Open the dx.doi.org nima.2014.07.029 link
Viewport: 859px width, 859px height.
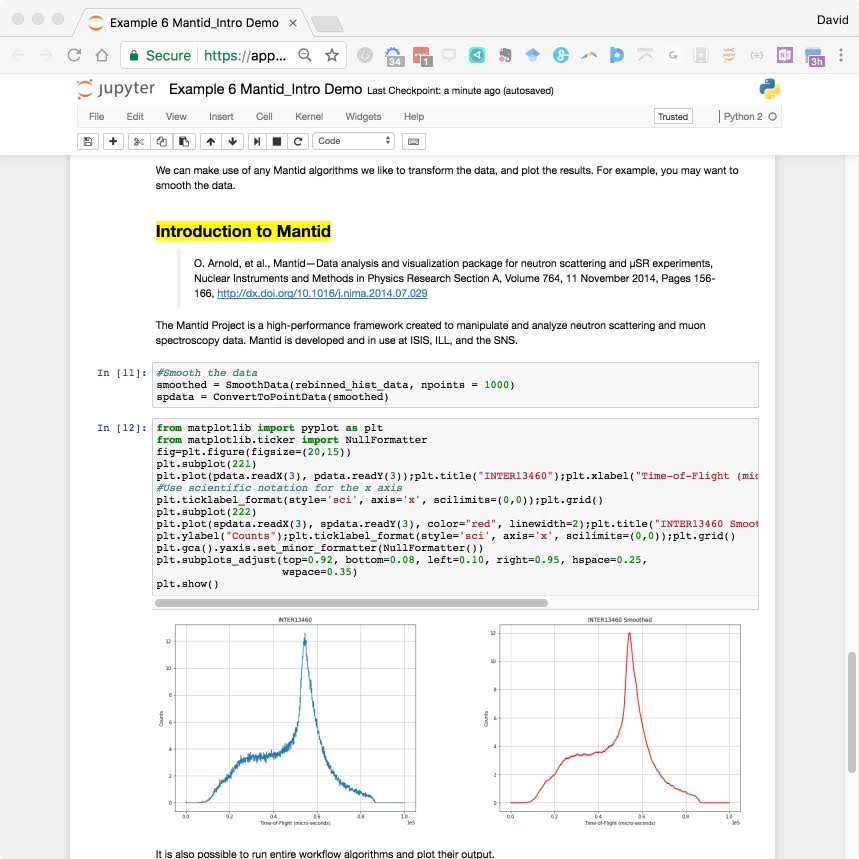click(x=322, y=293)
